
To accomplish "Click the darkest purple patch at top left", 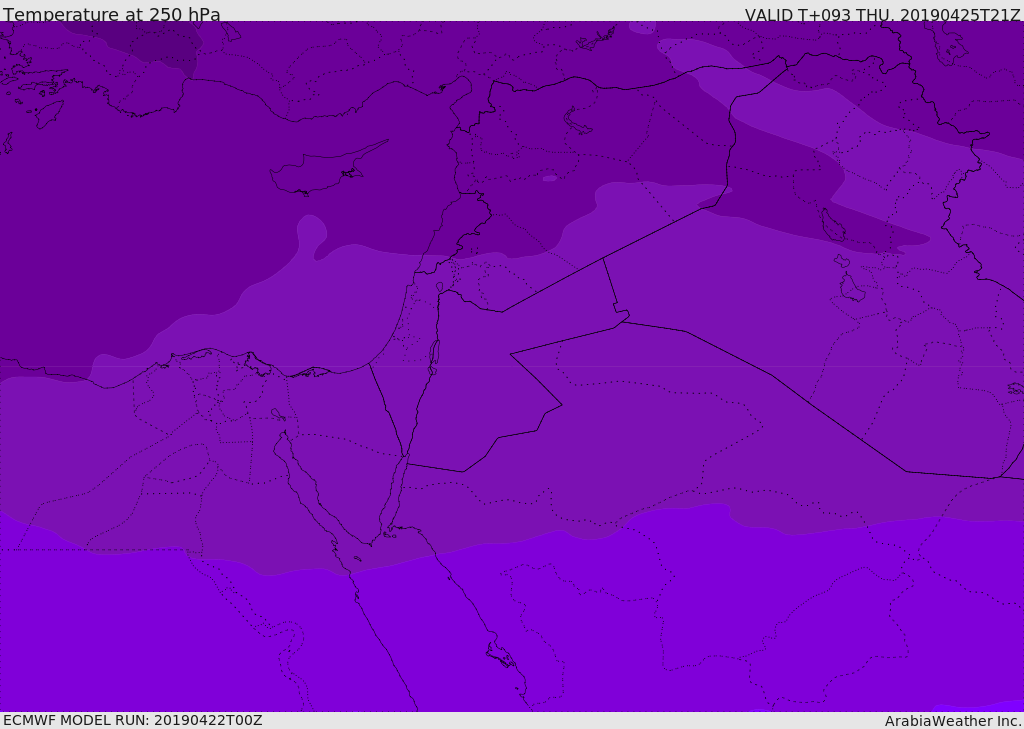I will coord(150,40).
